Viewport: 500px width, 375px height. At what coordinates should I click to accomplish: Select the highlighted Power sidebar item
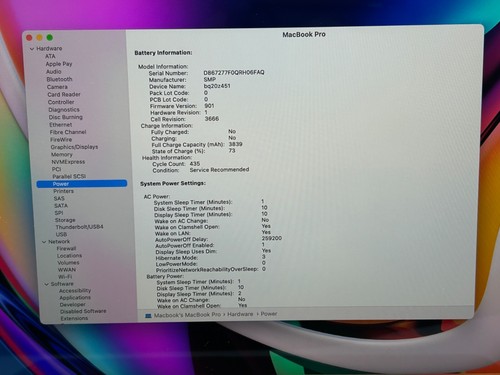[82, 184]
